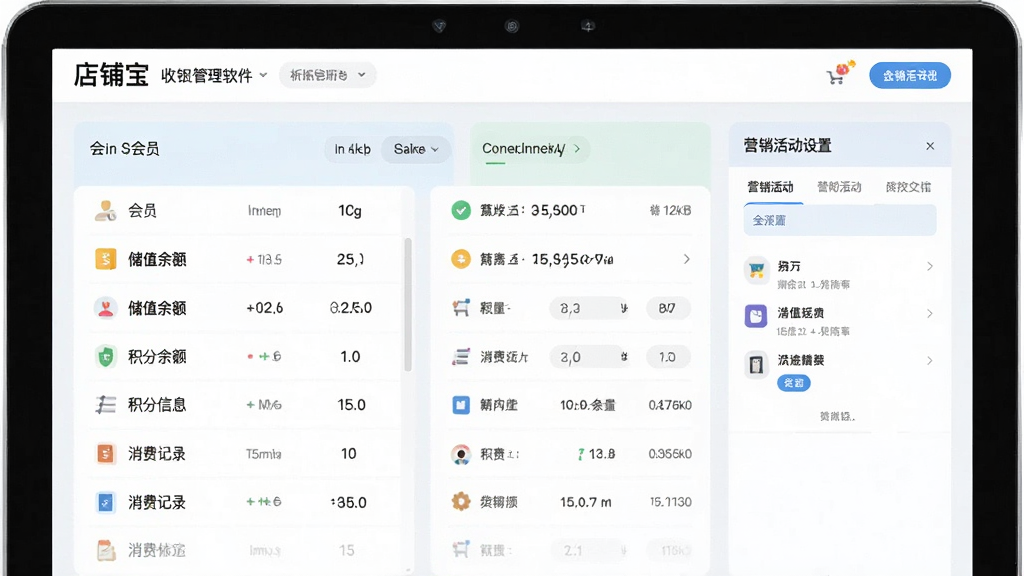Open the grey pill dropdown in the header

tap(328, 75)
